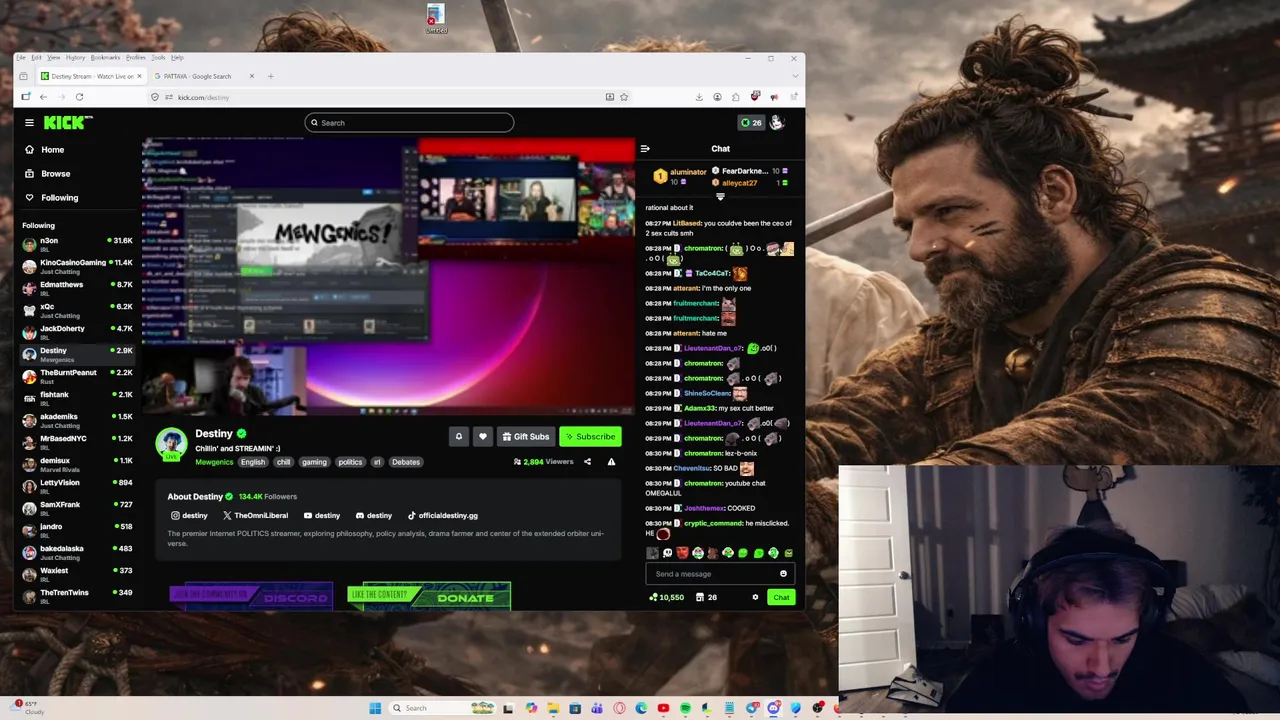The height and width of the screenshot is (720, 1280).
Task: Open the History menu
Action: pos(75,57)
